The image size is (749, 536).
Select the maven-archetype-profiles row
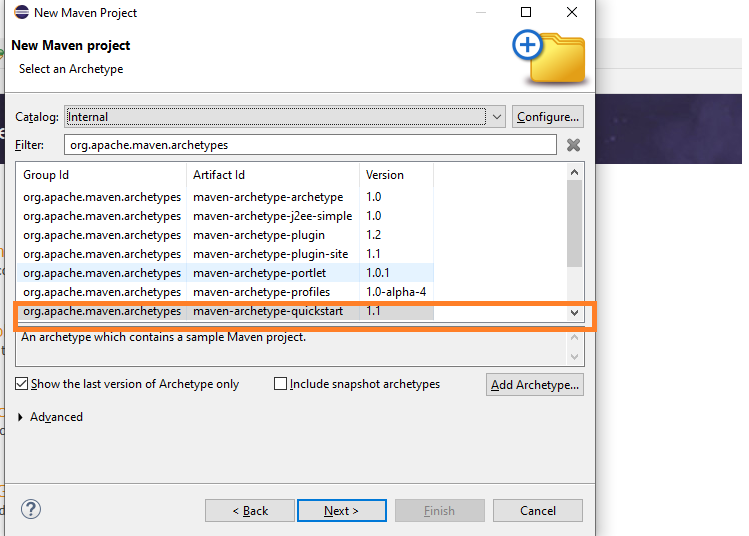pyautogui.click(x=225, y=292)
